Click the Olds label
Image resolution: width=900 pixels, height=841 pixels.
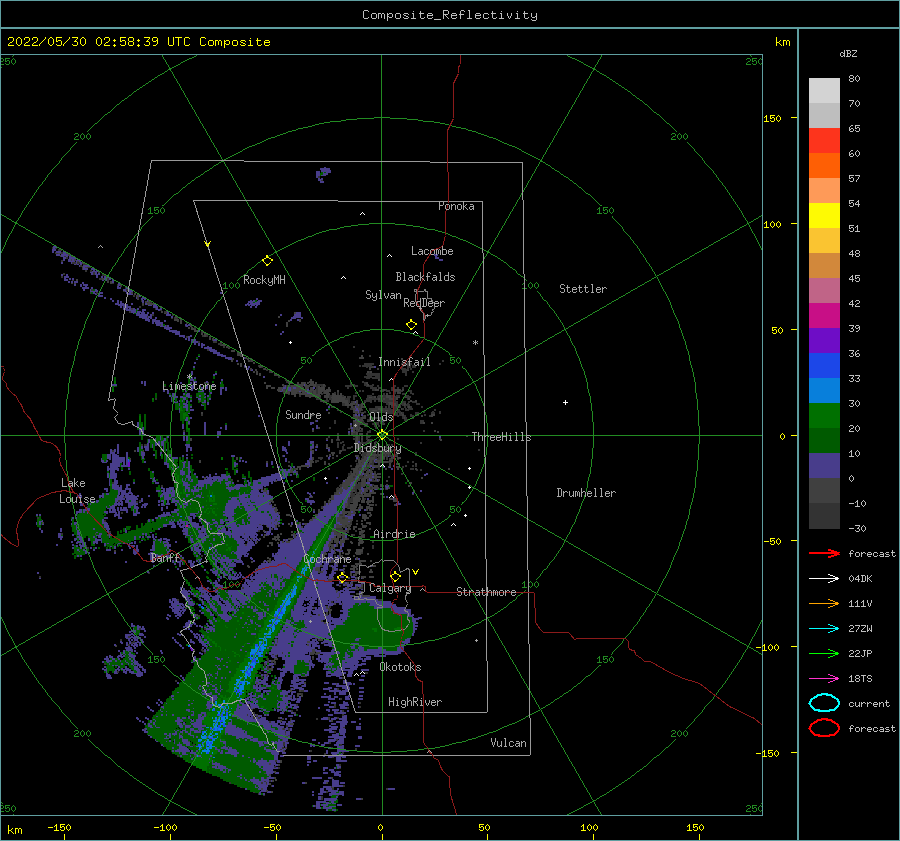point(381,417)
